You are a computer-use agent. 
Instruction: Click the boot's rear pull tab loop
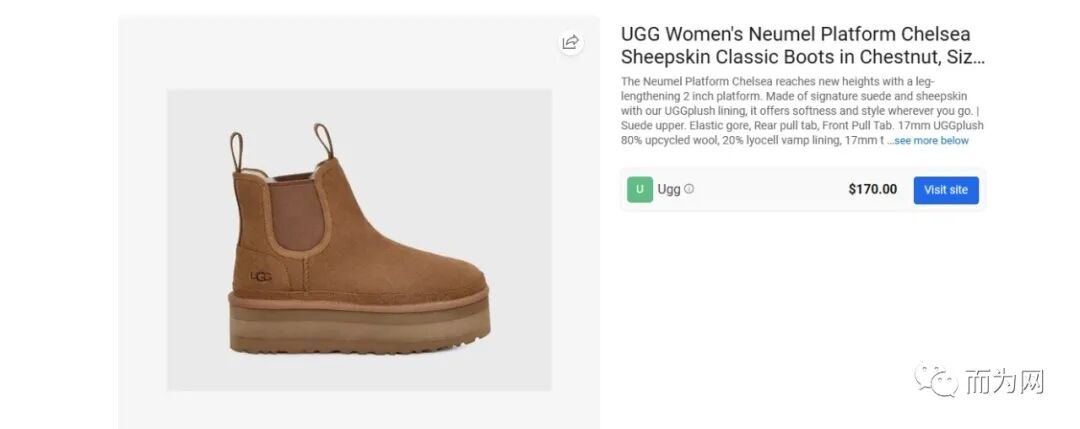click(236, 152)
